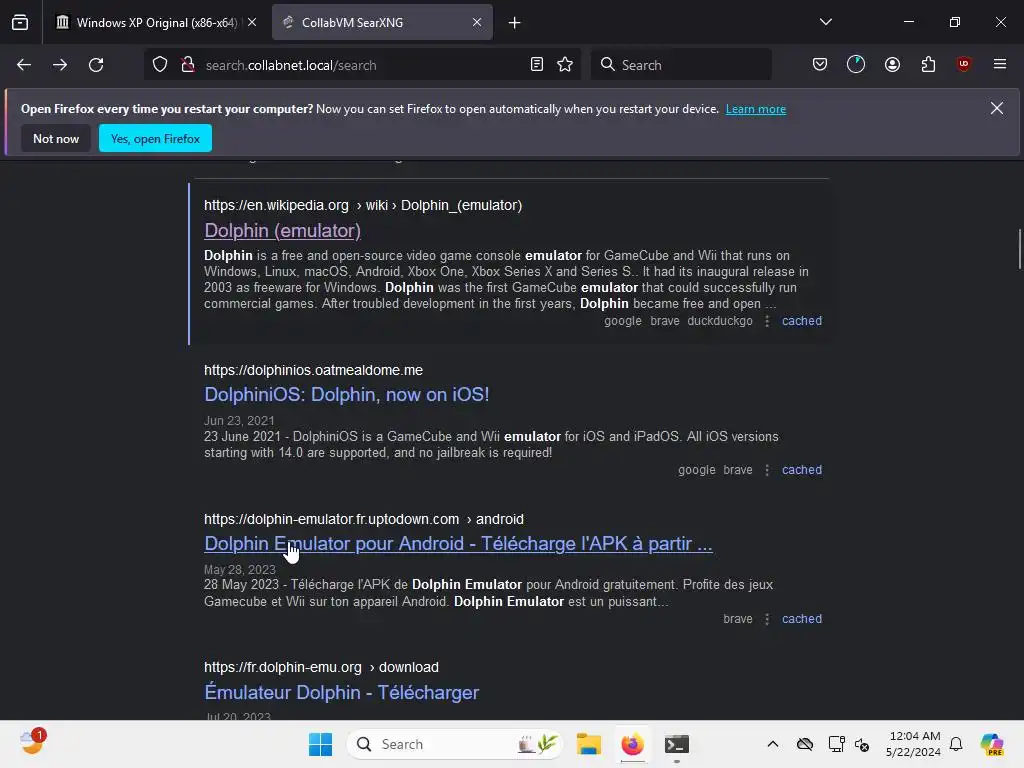This screenshot has width=1024, height=768.
Task: Click the page vertical scrollbar thumb
Action: (1020, 249)
